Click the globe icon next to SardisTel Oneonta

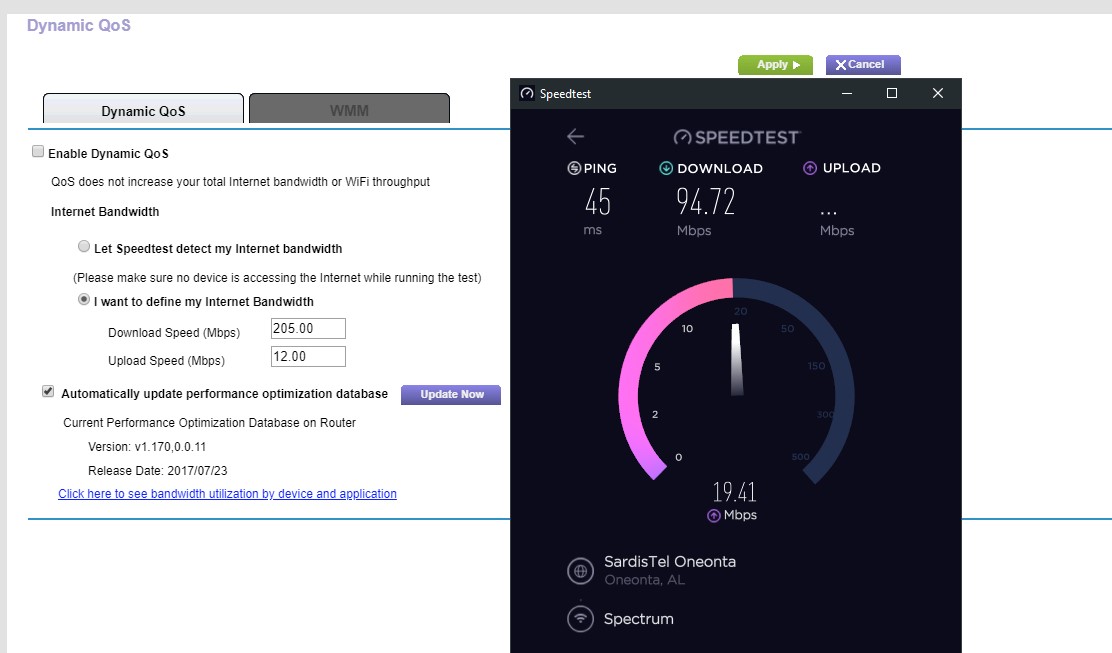tap(580, 570)
